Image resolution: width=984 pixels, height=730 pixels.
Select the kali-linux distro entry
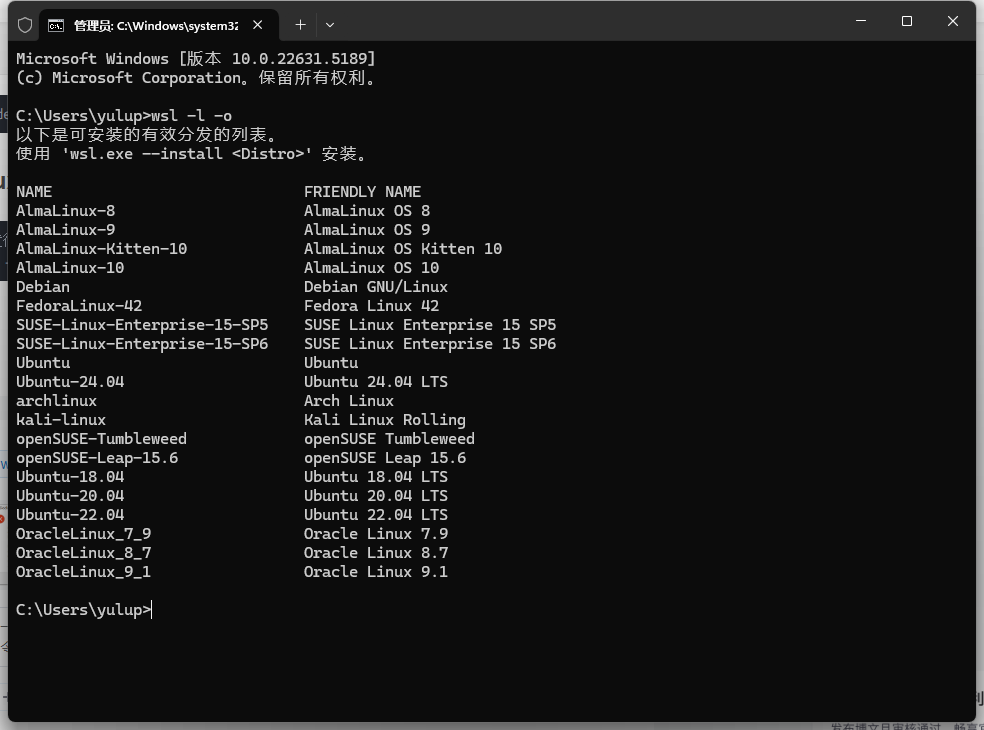click(x=60, y=419)
